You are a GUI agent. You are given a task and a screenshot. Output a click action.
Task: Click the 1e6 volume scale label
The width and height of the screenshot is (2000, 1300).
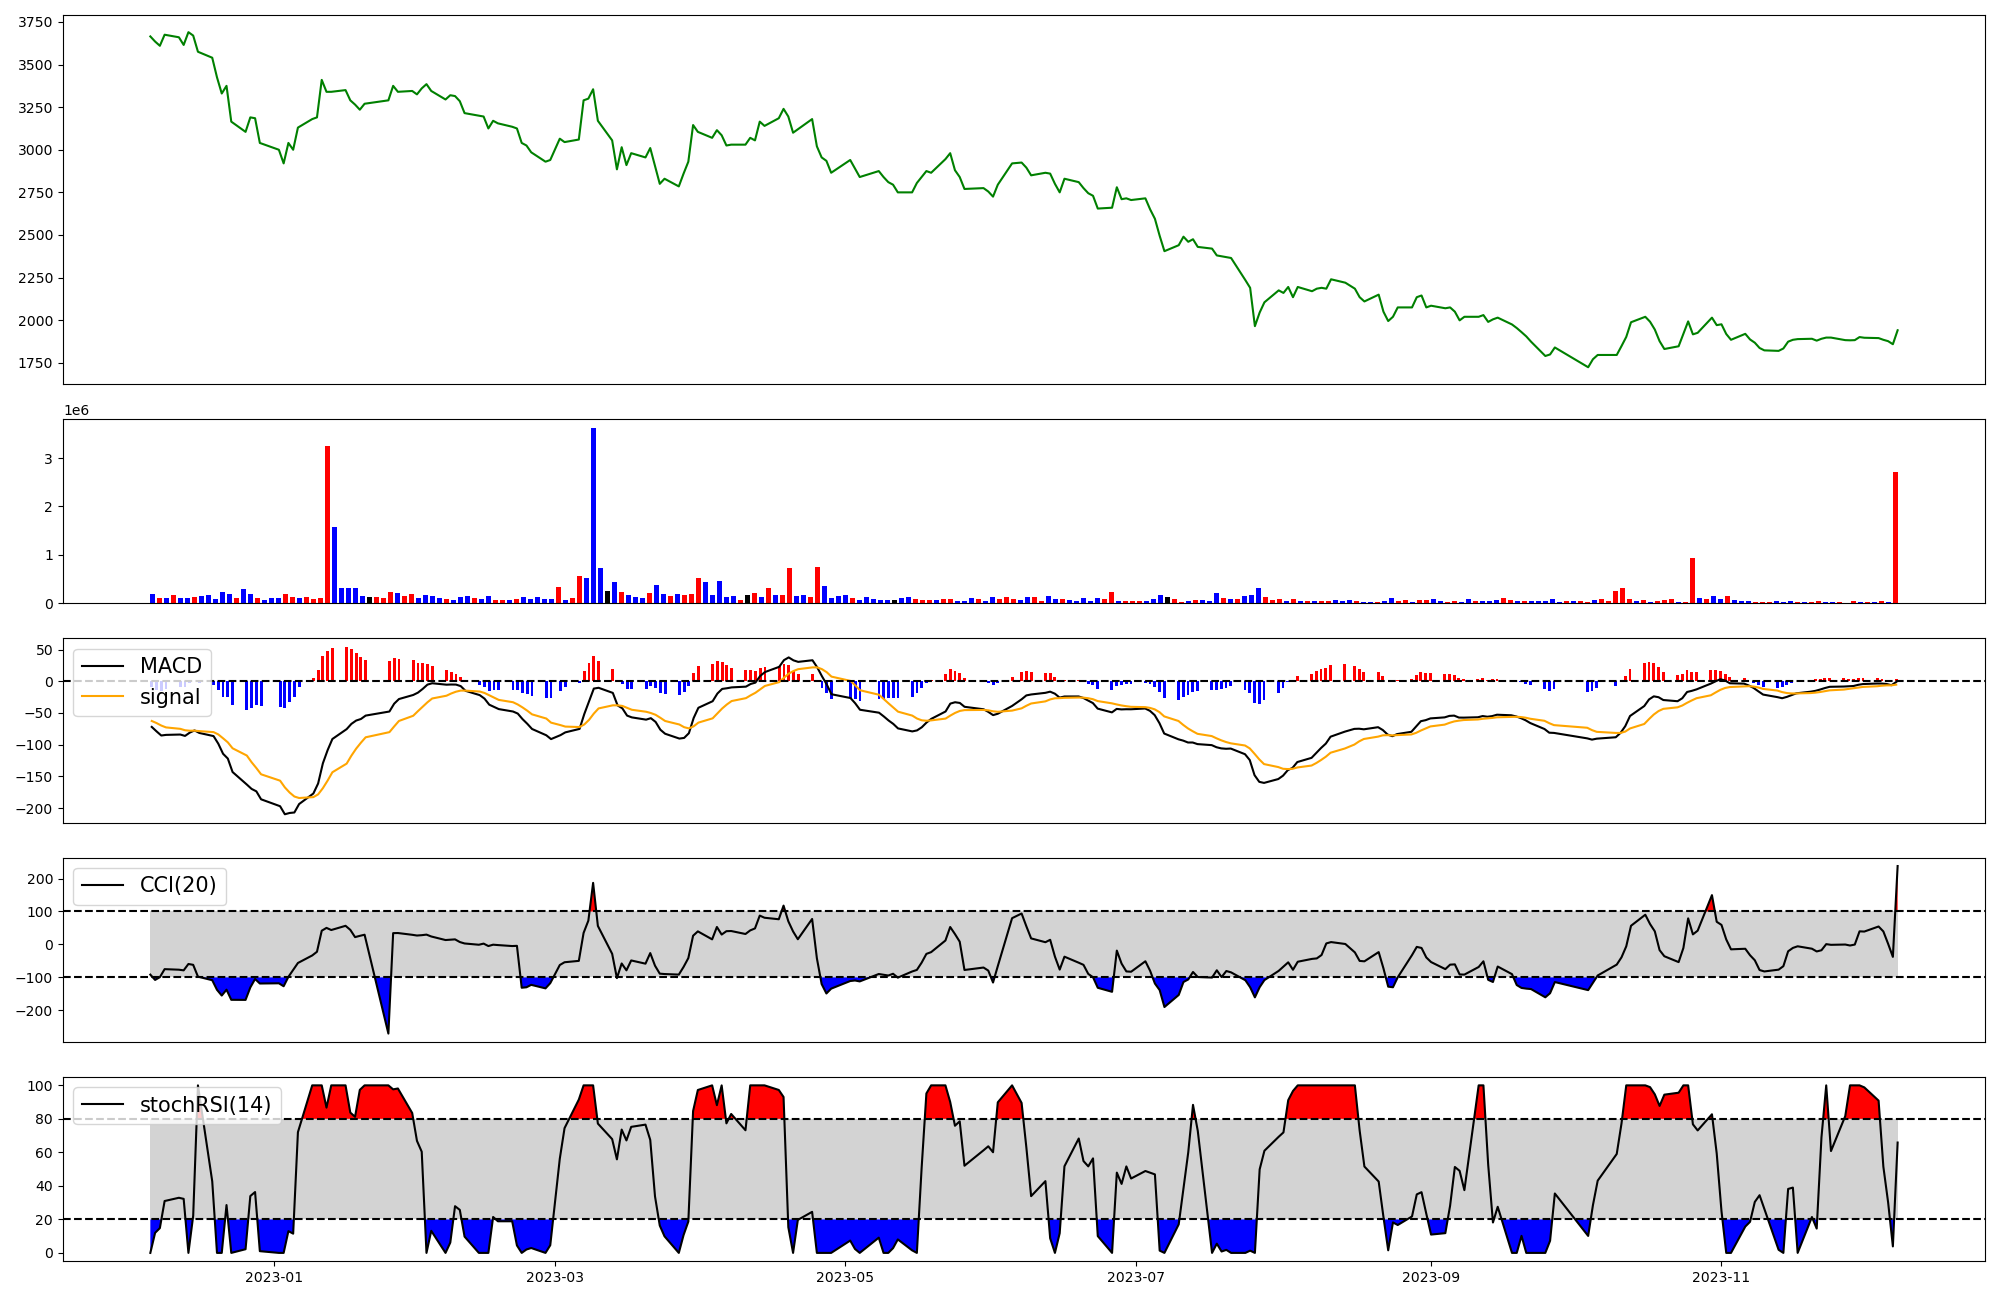pyautogui.click(x=78, y=411)
